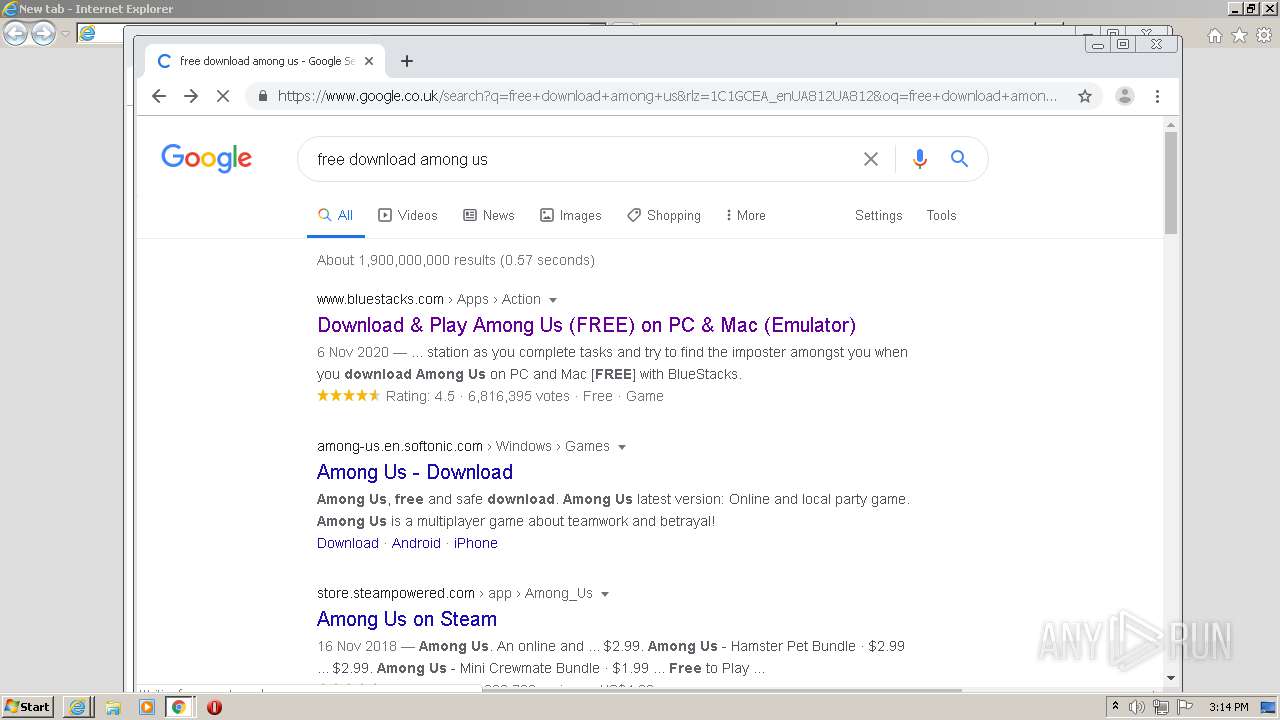Open the Windows Start button
This screenshot has height=720, width=1280.
pyautogui.click(x=27, y=707)
